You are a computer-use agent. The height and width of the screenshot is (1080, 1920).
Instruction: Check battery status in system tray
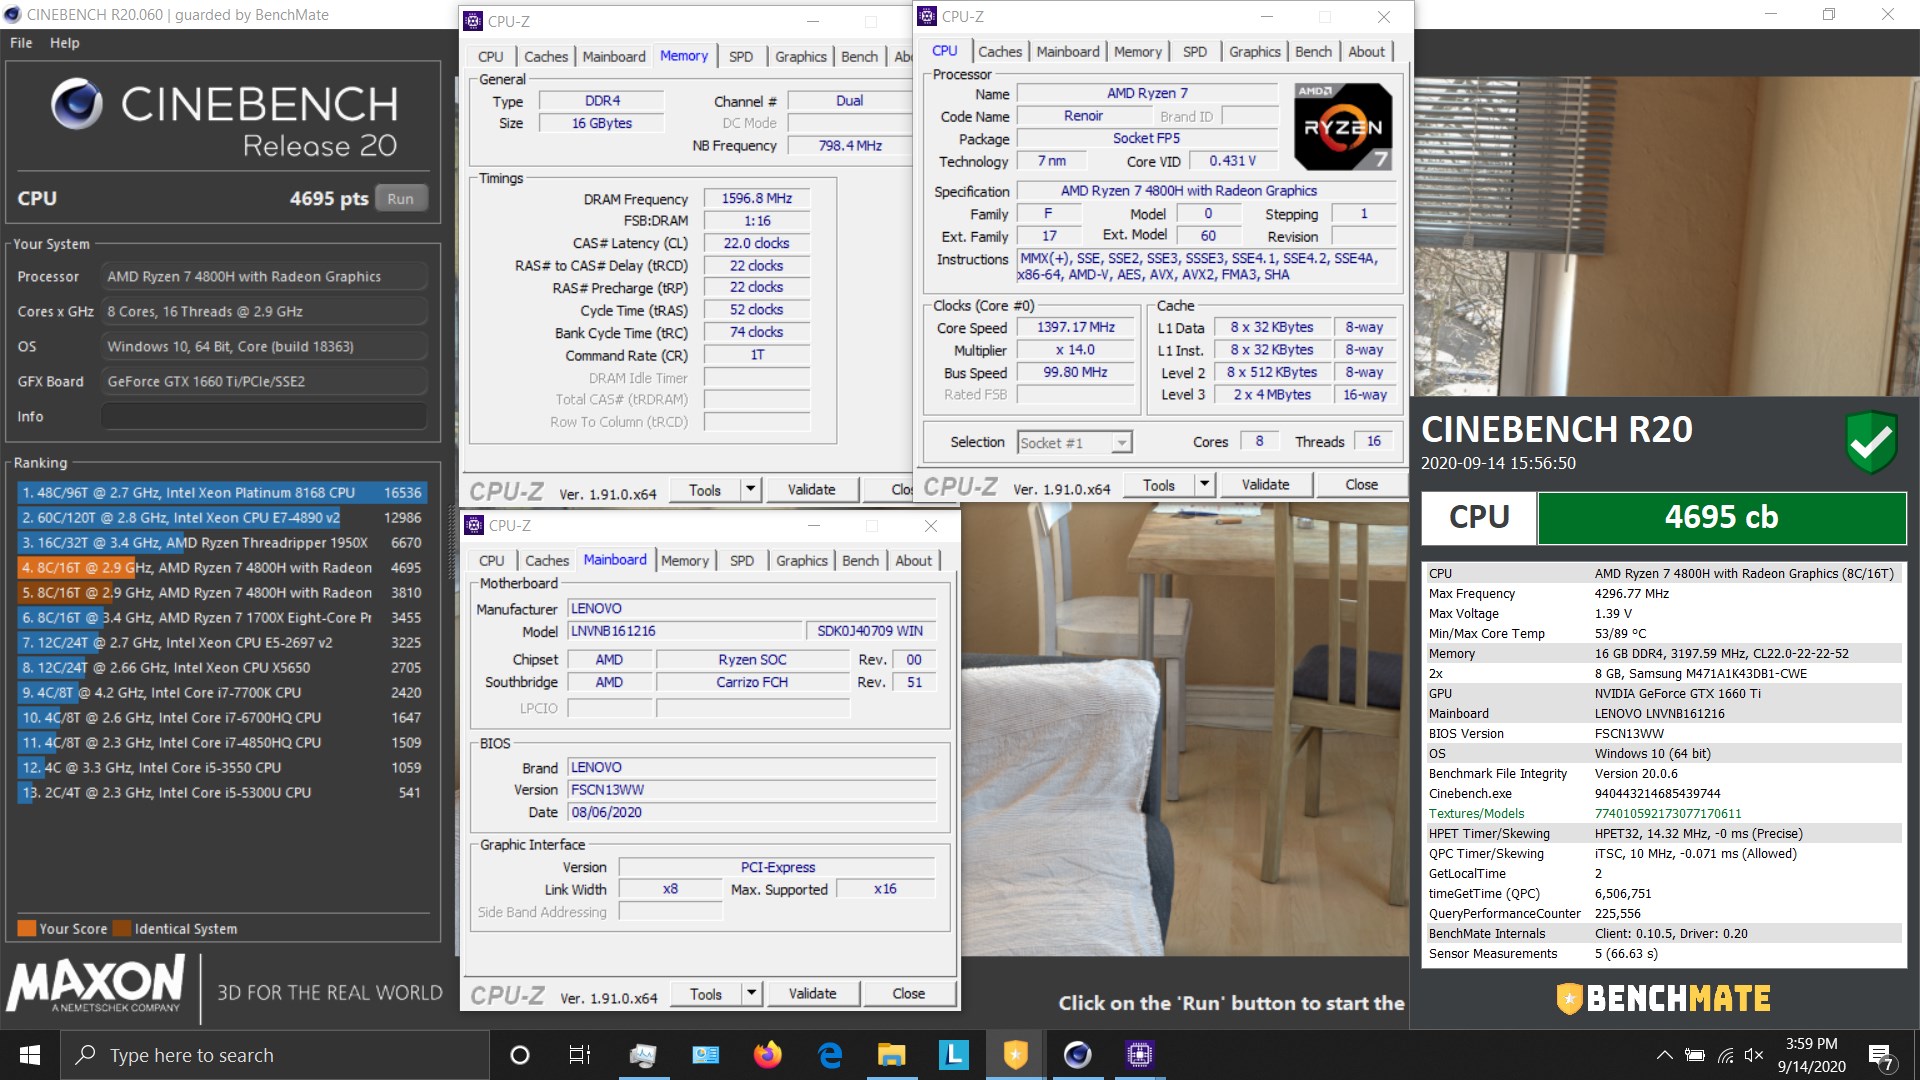(x=1694, y=1055)
